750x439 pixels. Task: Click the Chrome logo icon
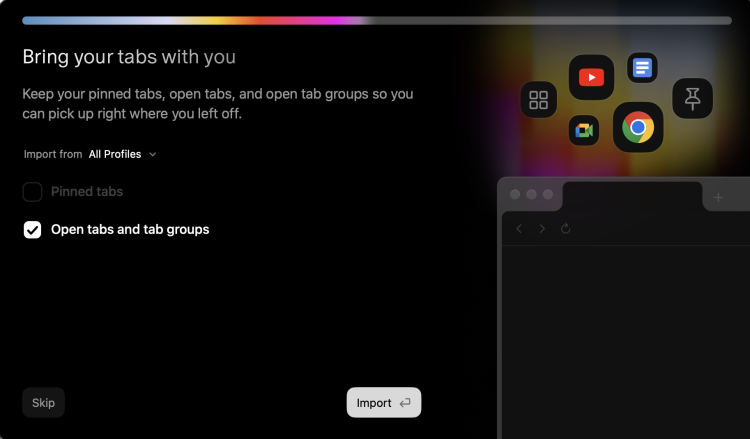[638, 127]
